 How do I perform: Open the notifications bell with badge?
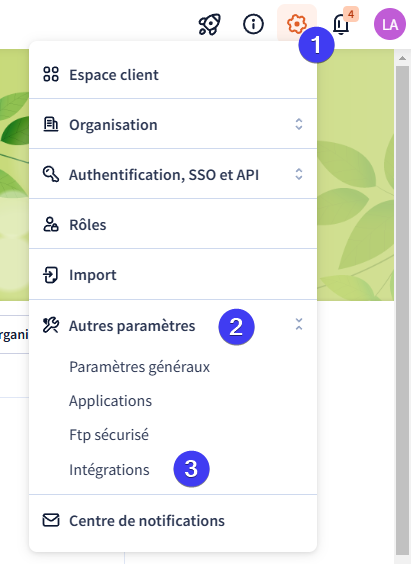[342, 24]
